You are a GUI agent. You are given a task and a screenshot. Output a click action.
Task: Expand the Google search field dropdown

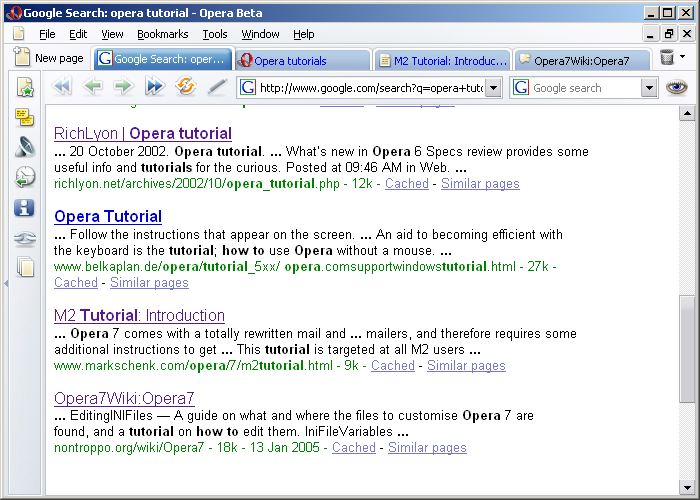[650, 88]
